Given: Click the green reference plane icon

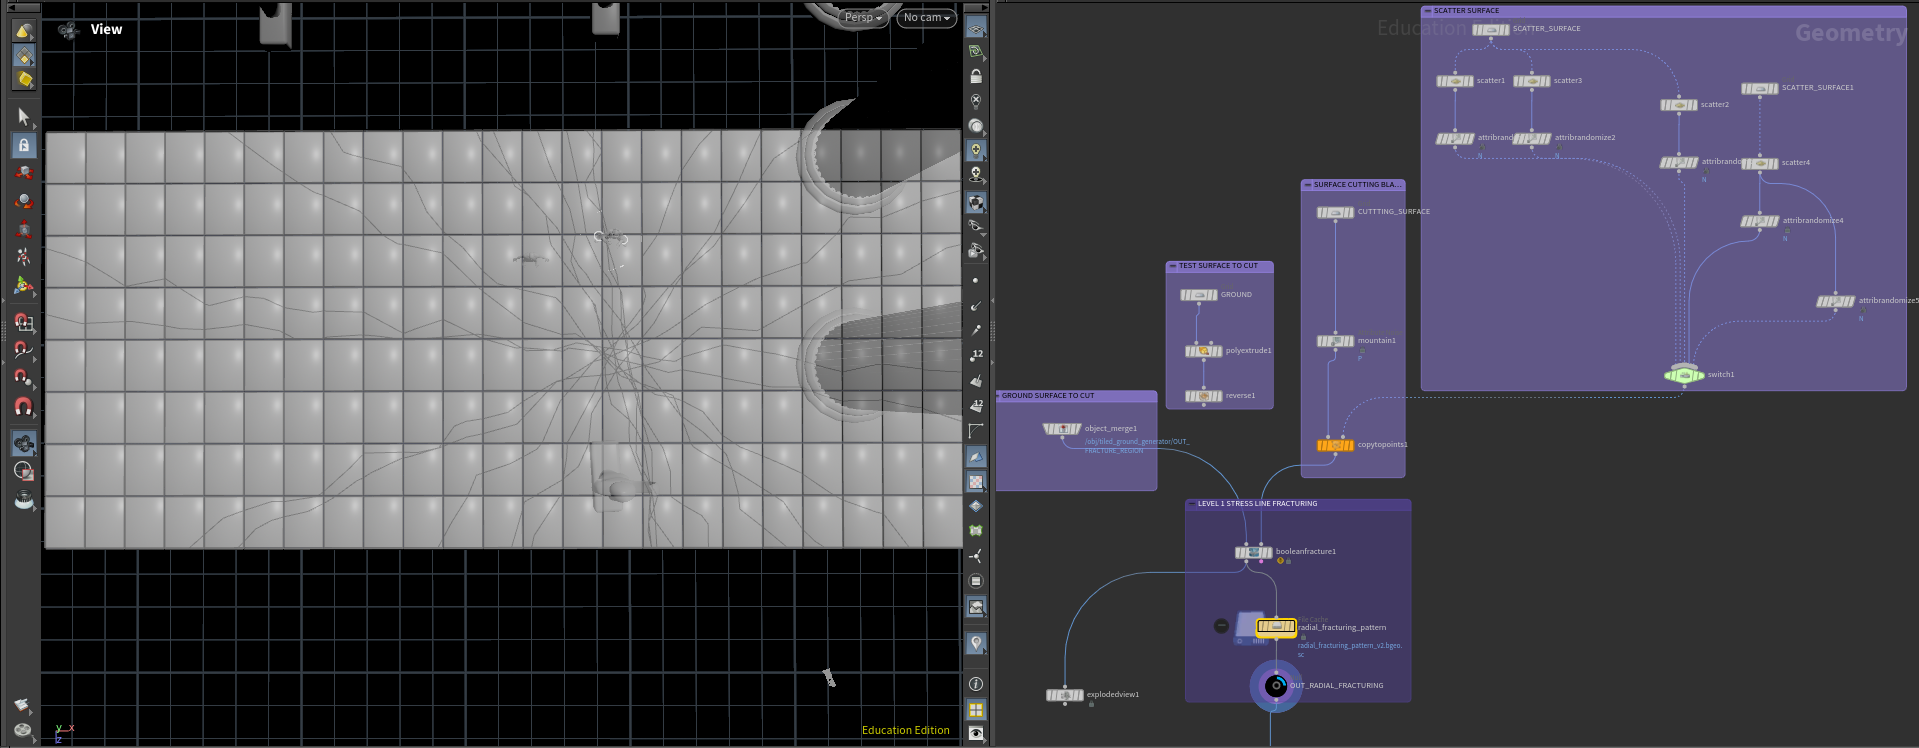Looking at the screenshot, I should [x=976, y=51].
